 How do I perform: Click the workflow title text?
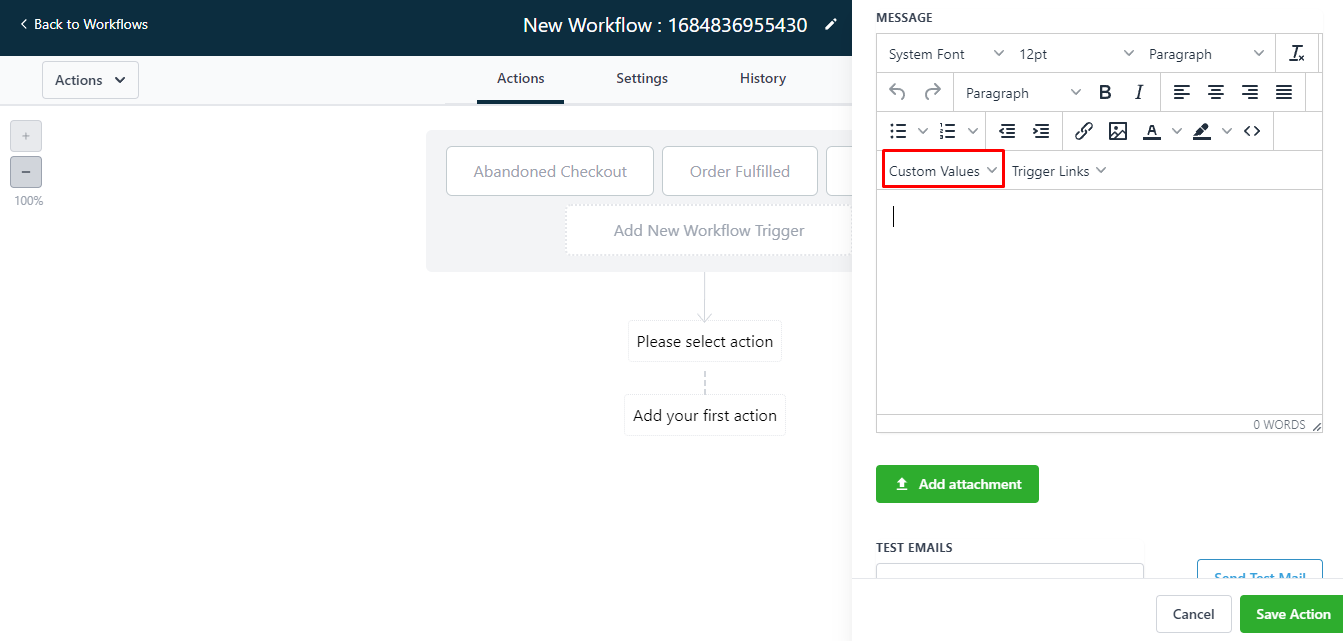(665, 25)
